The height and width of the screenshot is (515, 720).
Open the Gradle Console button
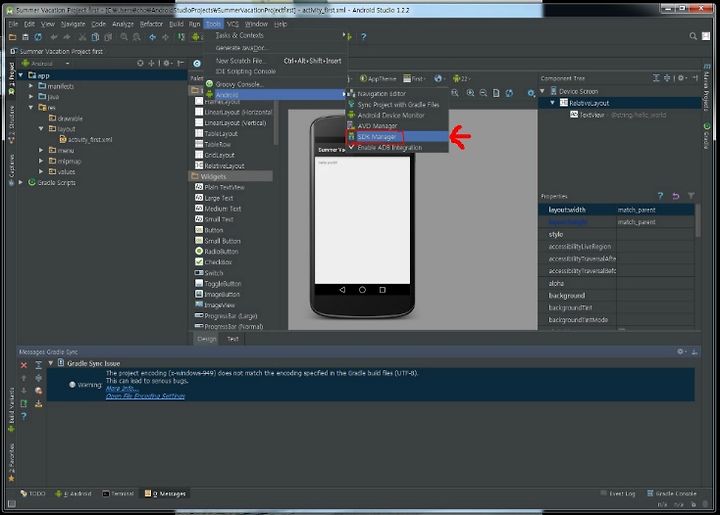coord(672,493)
